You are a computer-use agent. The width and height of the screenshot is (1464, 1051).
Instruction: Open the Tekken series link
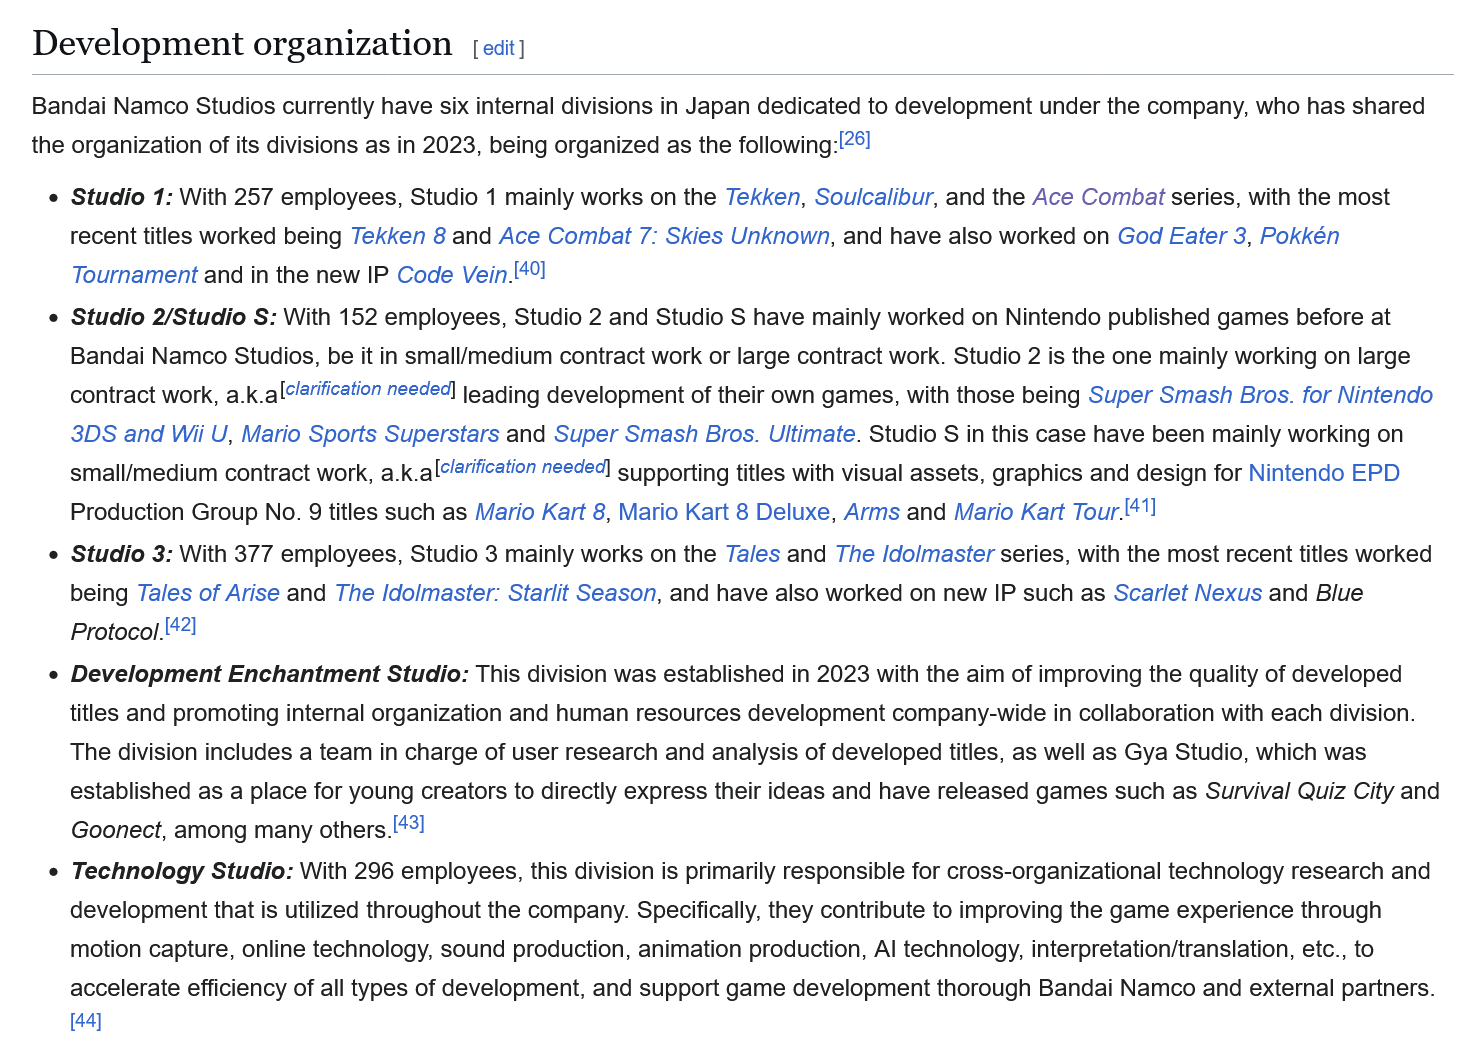[762, 197]
